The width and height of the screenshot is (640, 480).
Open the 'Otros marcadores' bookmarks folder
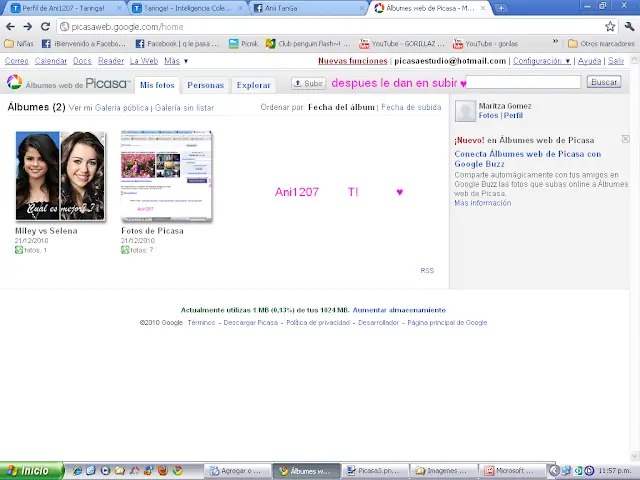[600, 44]
